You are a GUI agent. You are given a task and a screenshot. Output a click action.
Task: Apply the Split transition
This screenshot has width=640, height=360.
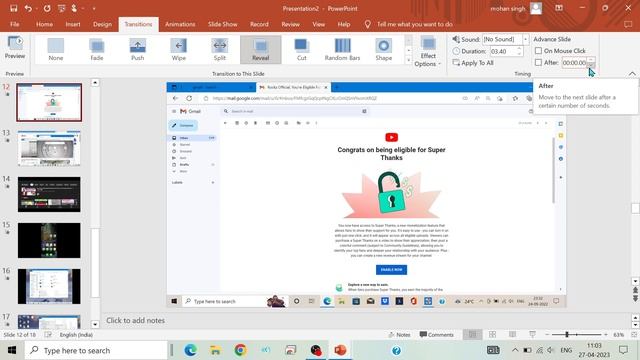tap(220, 49)
